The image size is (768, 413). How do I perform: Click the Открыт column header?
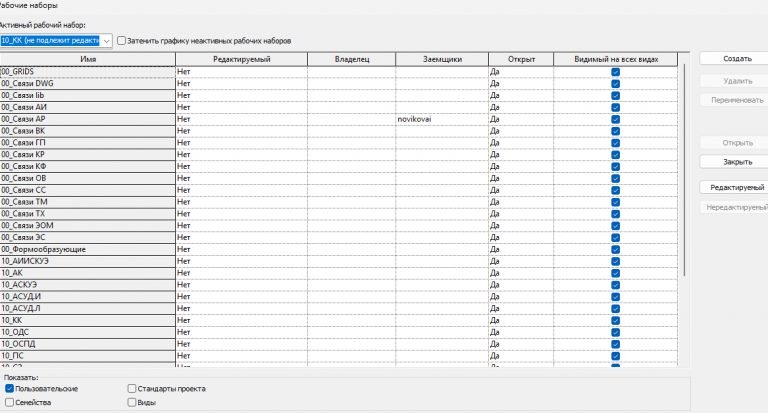(x=521, y=59)
